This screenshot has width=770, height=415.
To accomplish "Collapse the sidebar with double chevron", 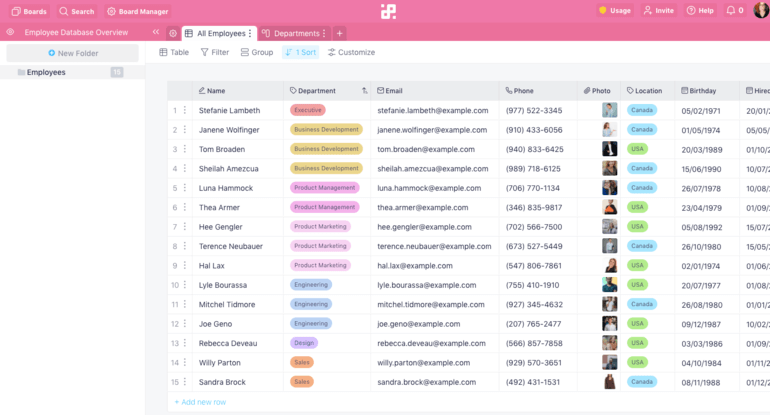I will click(x=156, y=32).
